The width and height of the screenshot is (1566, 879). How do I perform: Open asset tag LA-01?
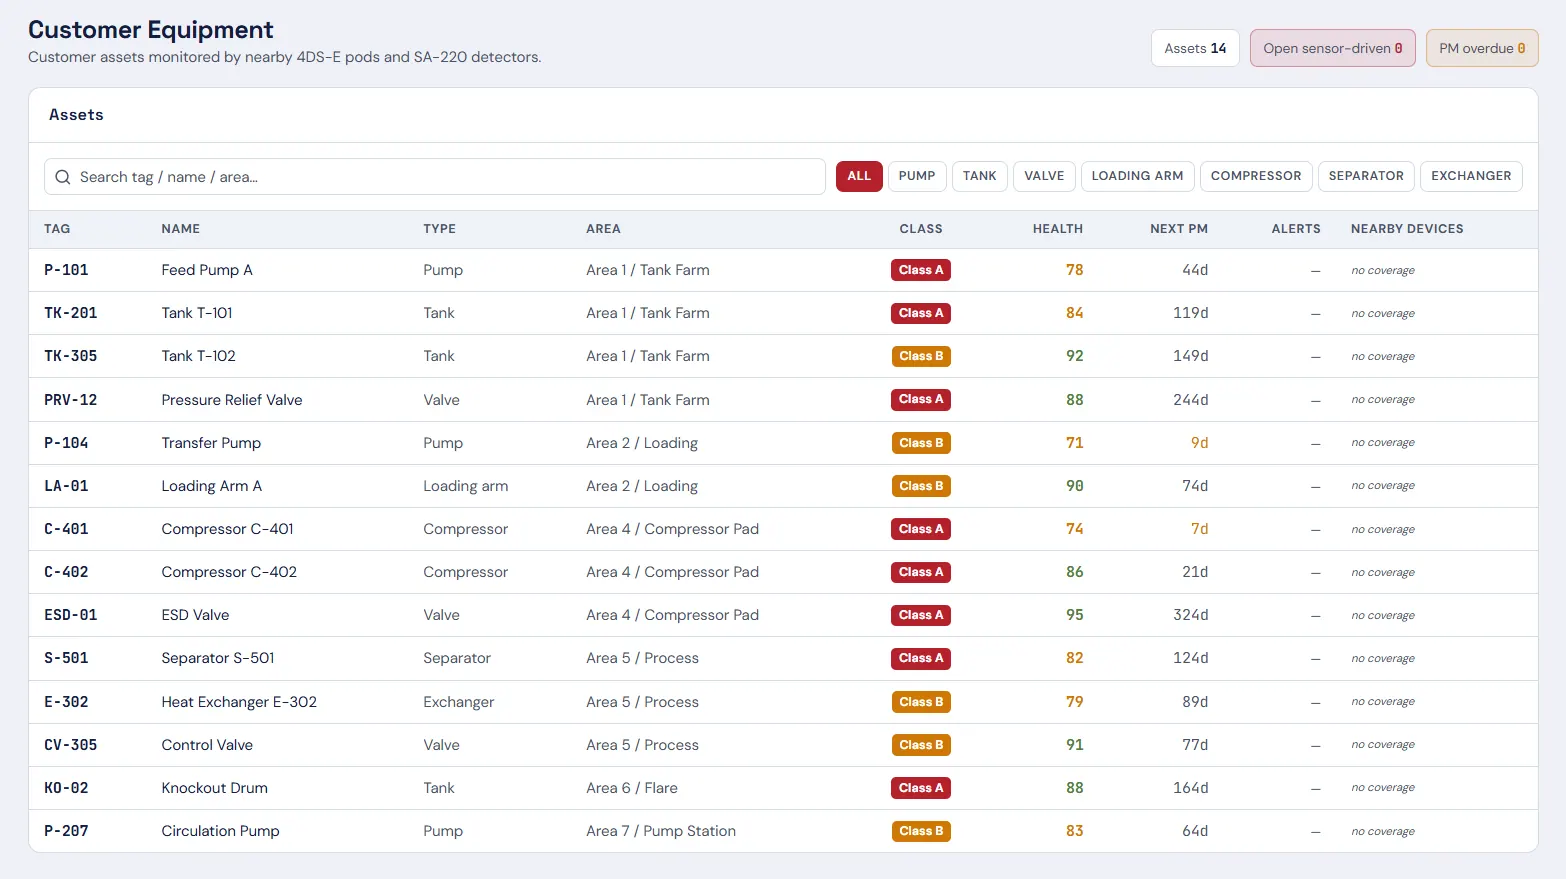pyautogui.click(x=66, y=486)
